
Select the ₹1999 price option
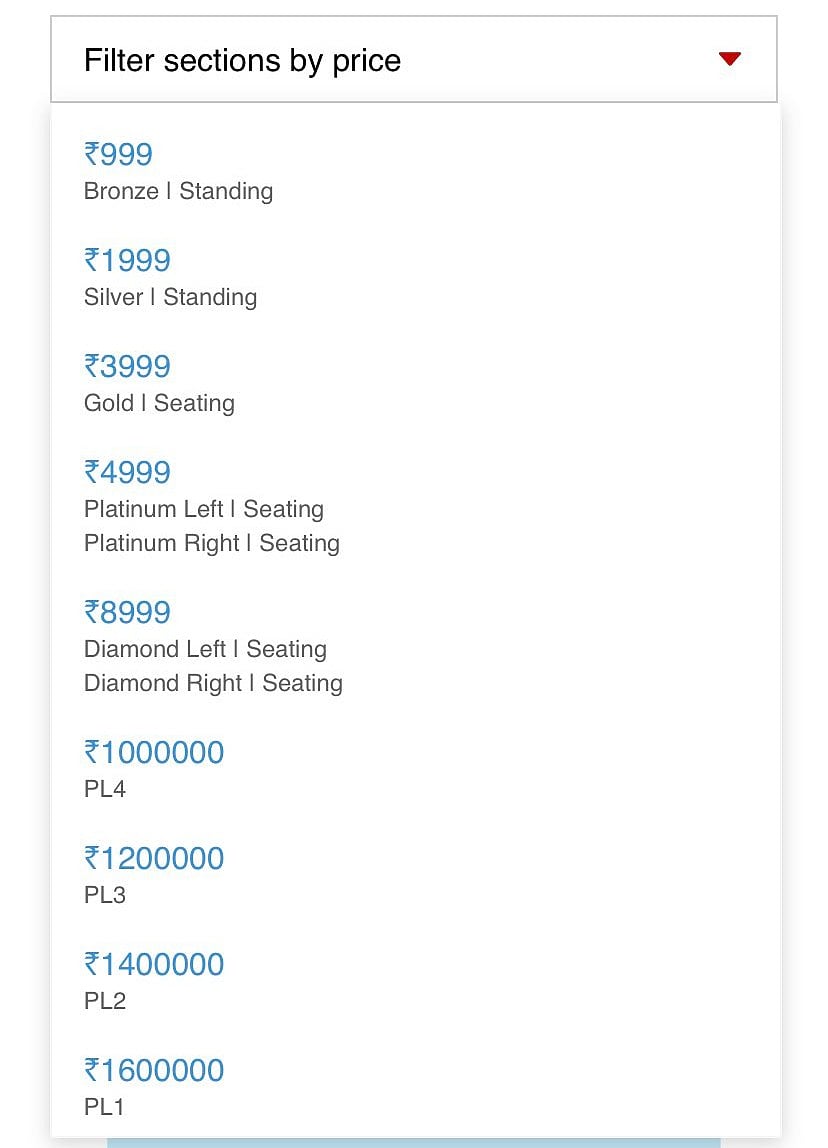tap(127, 260)
